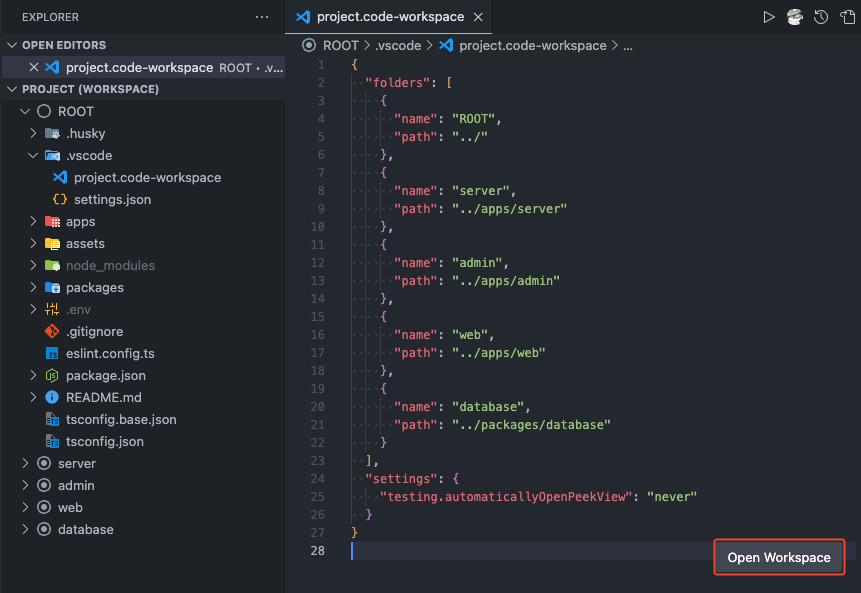Expand the admin workspace folder chevron
This screenshot has height=593, width=861.
25,485
